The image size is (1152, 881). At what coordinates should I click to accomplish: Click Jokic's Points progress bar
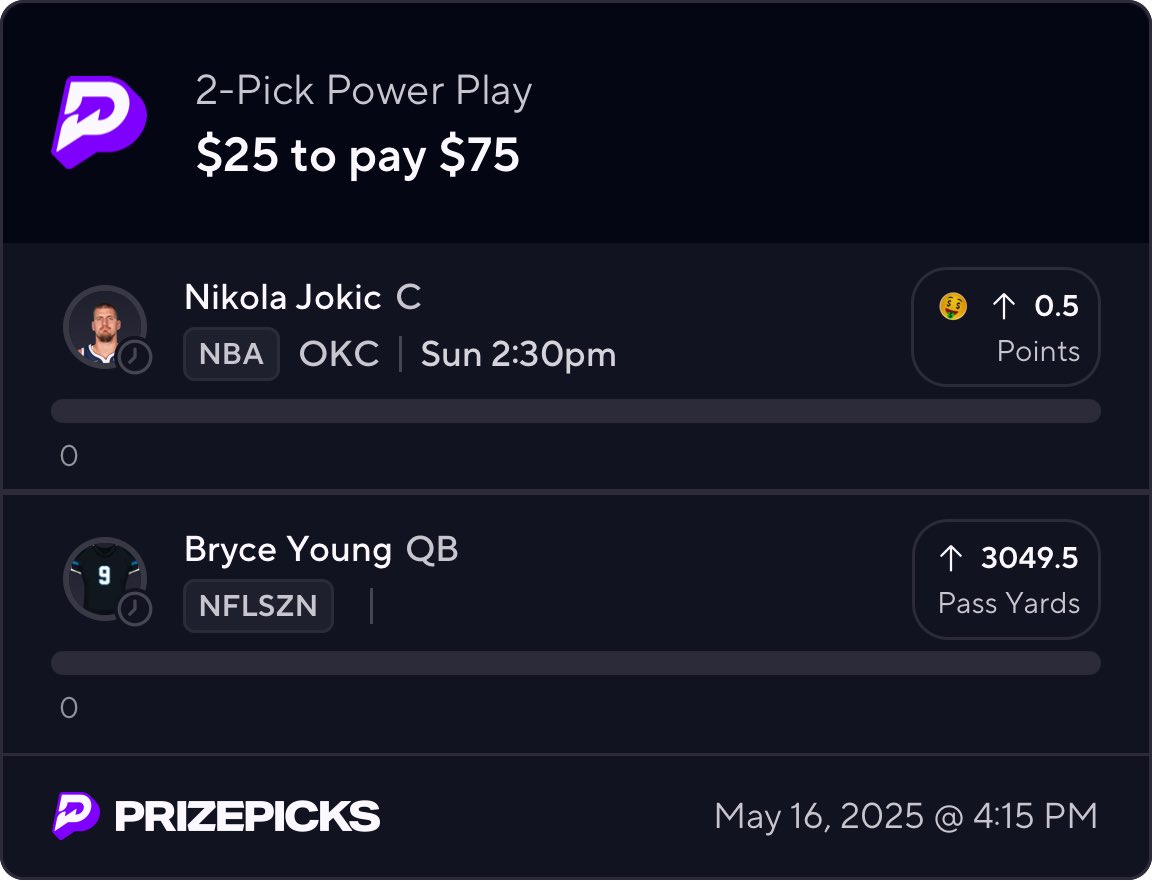(x=575, y=411)
